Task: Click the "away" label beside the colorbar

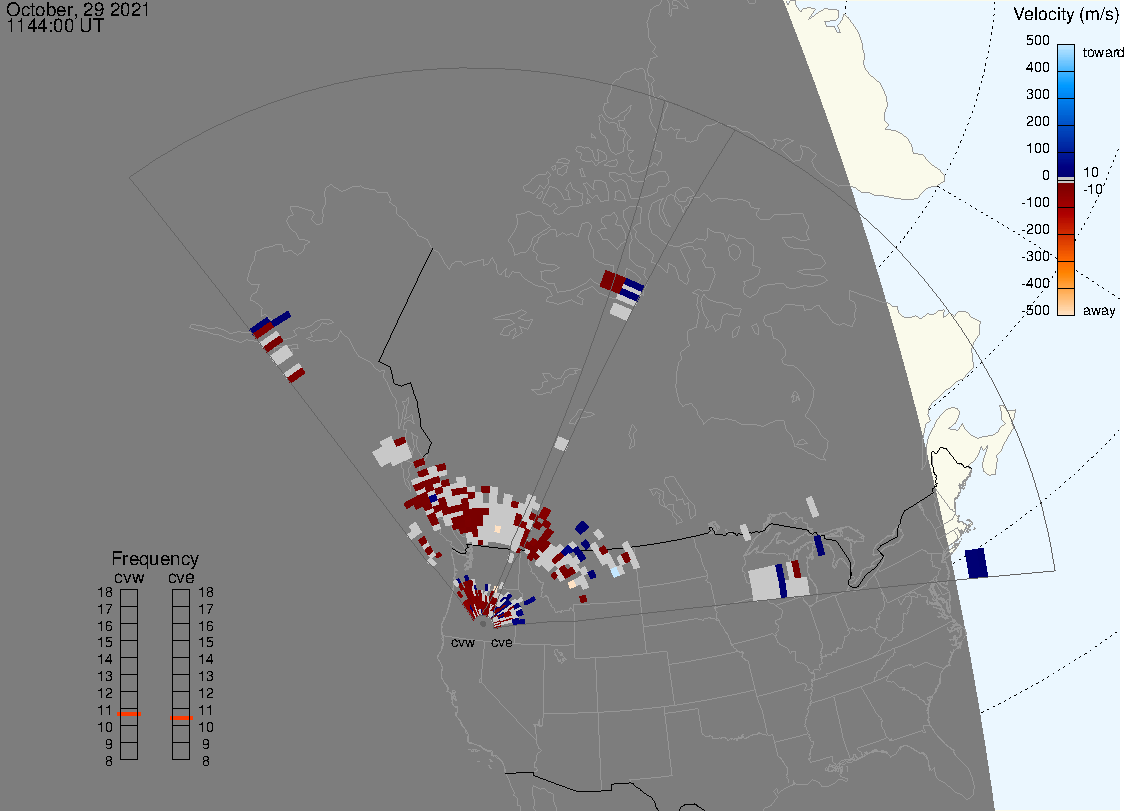Action: 1099,311
